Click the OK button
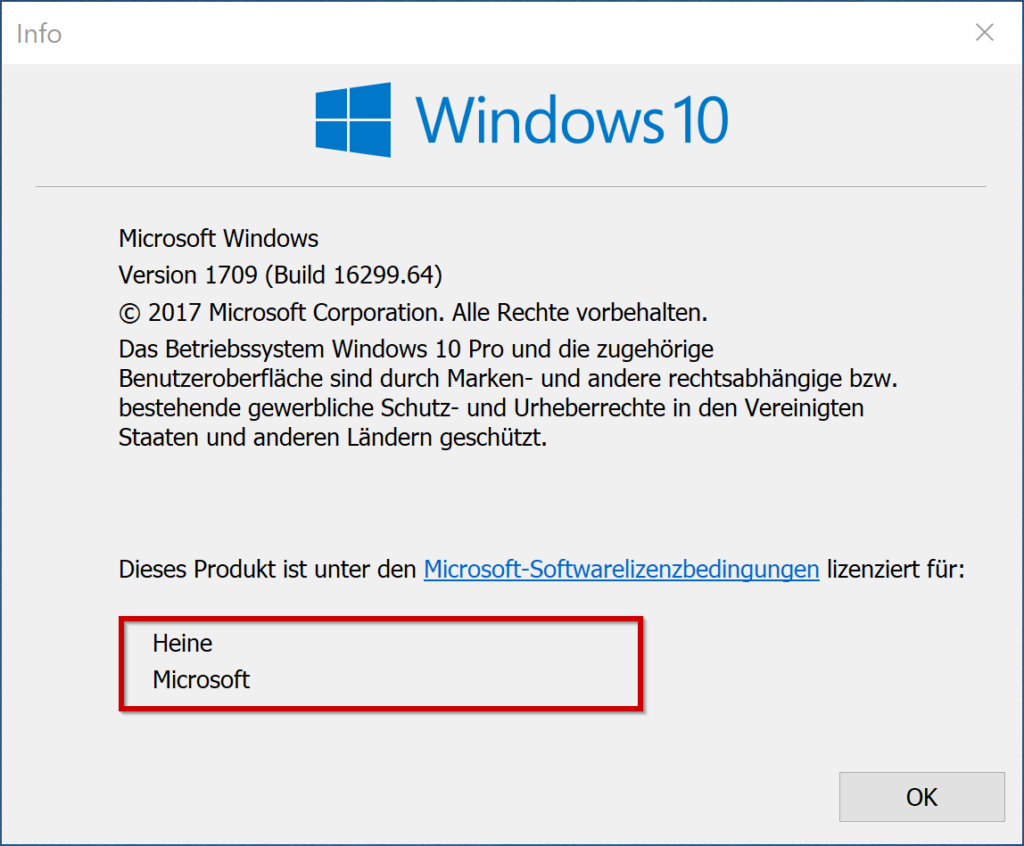The height and width of the screenshot is (846, 1024). point(921,796)
